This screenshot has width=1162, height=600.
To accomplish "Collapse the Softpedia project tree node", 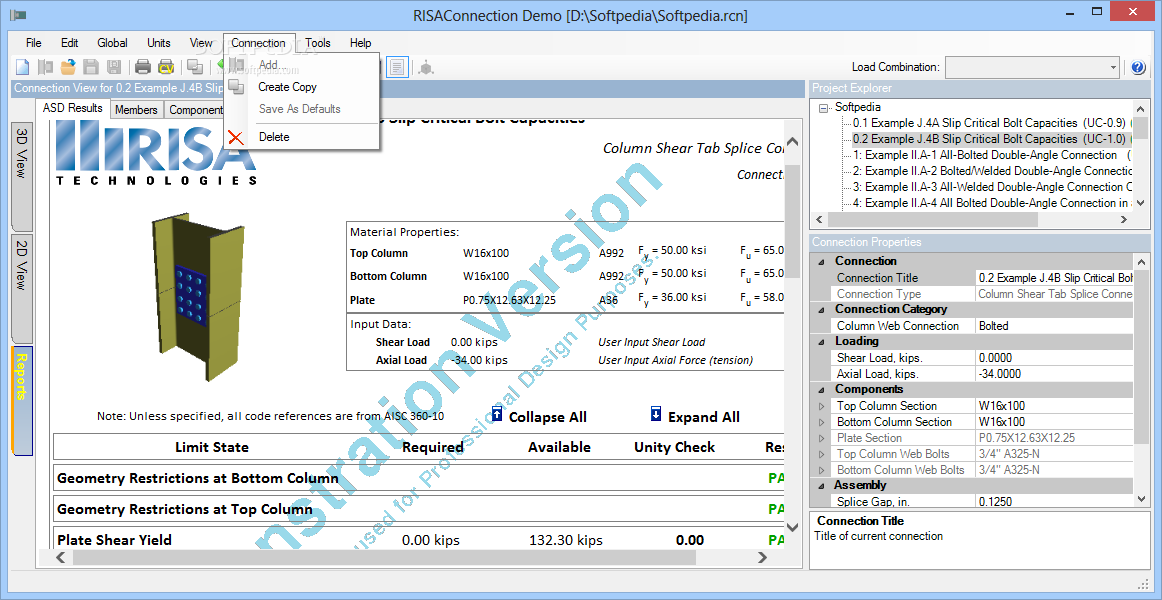I will [823, 107].
